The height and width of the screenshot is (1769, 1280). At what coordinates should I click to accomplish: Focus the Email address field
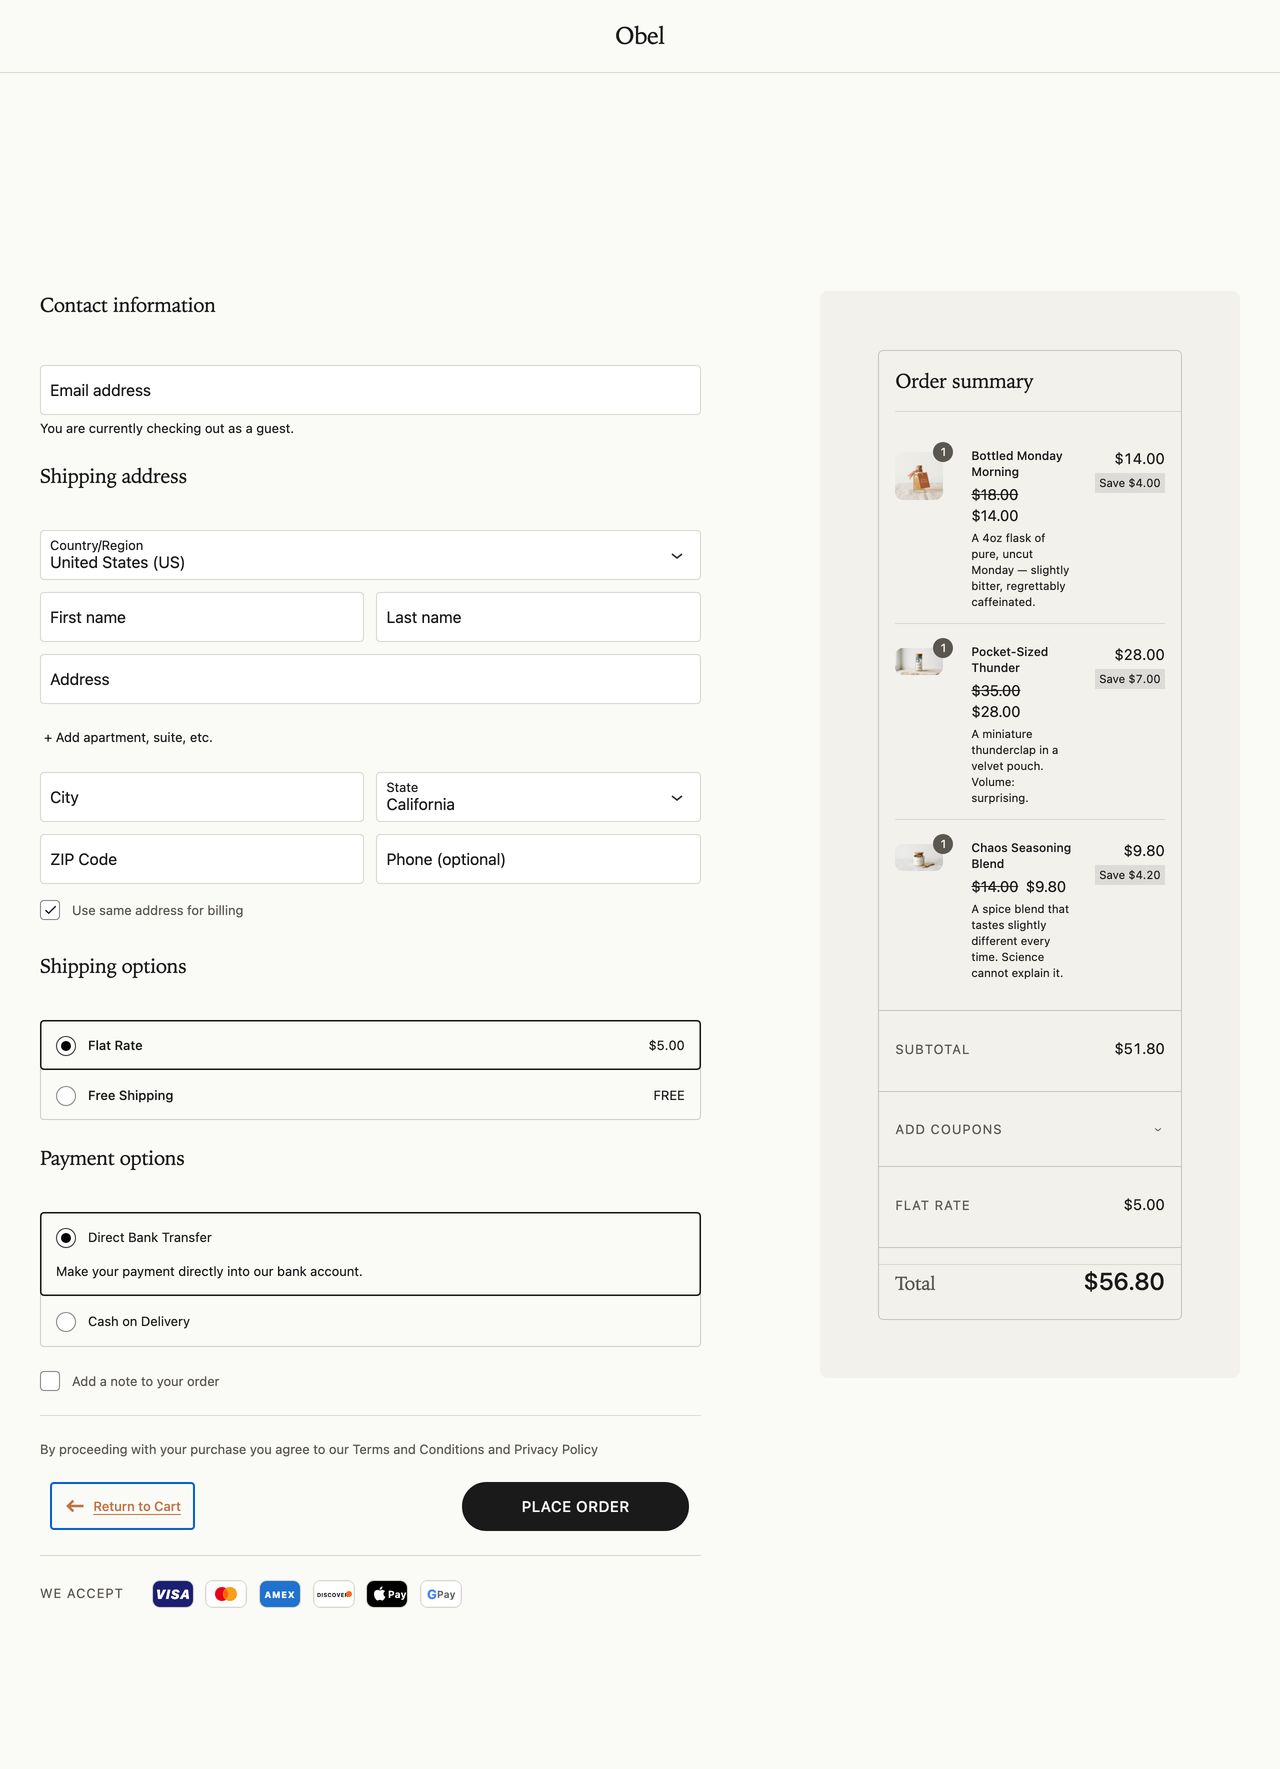370,390
